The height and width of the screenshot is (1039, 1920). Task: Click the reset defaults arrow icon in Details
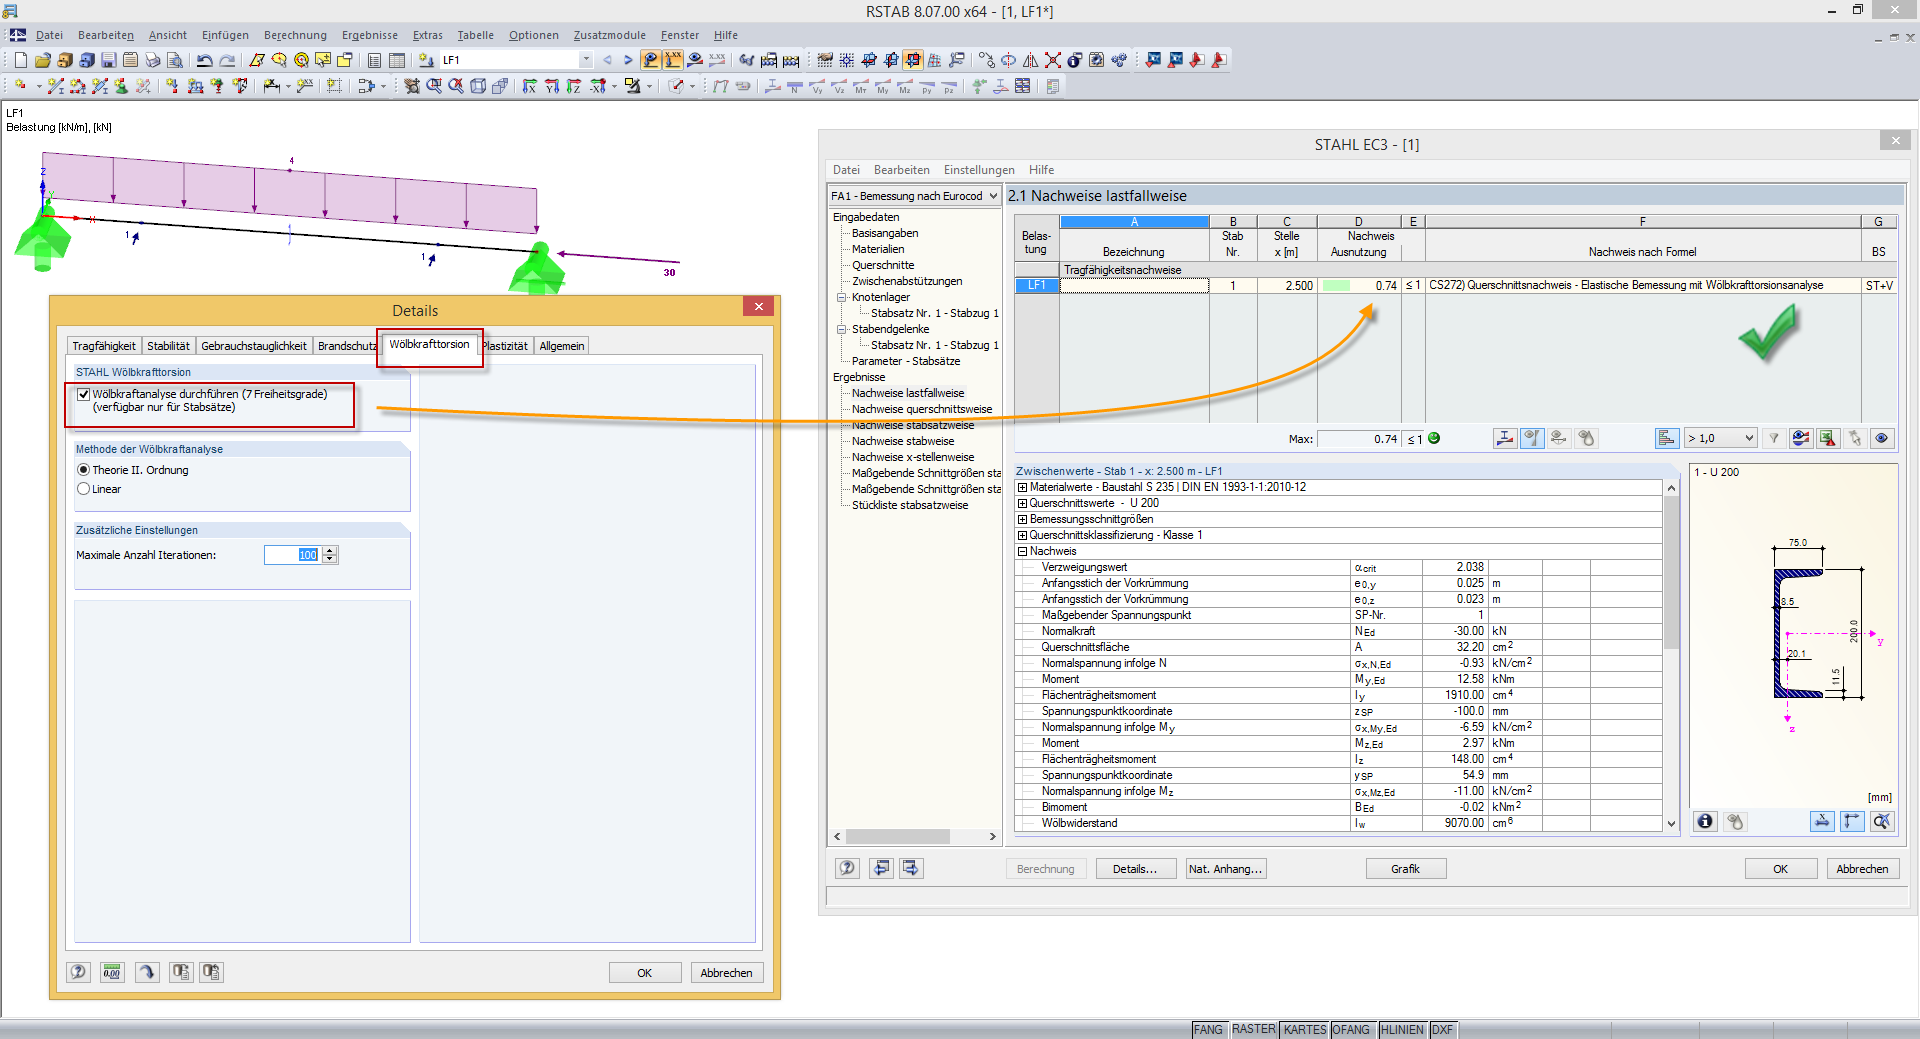(147, 972)
